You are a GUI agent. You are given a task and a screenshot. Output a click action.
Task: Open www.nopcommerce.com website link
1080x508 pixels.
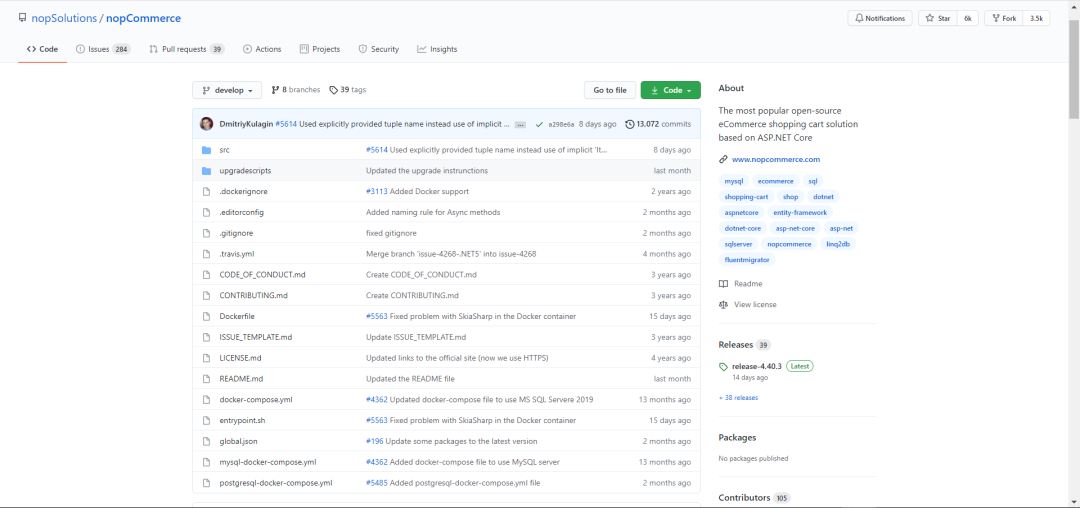tap(776, 159)
